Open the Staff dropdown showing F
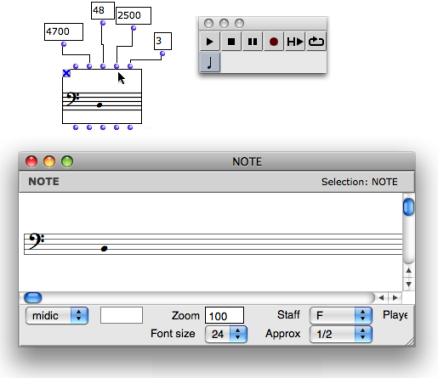 point(341,315)
